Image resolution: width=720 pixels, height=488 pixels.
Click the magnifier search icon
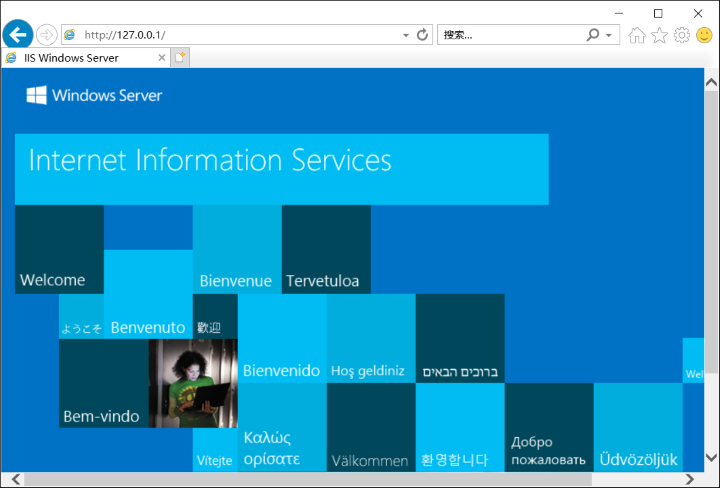coord(593,35)
